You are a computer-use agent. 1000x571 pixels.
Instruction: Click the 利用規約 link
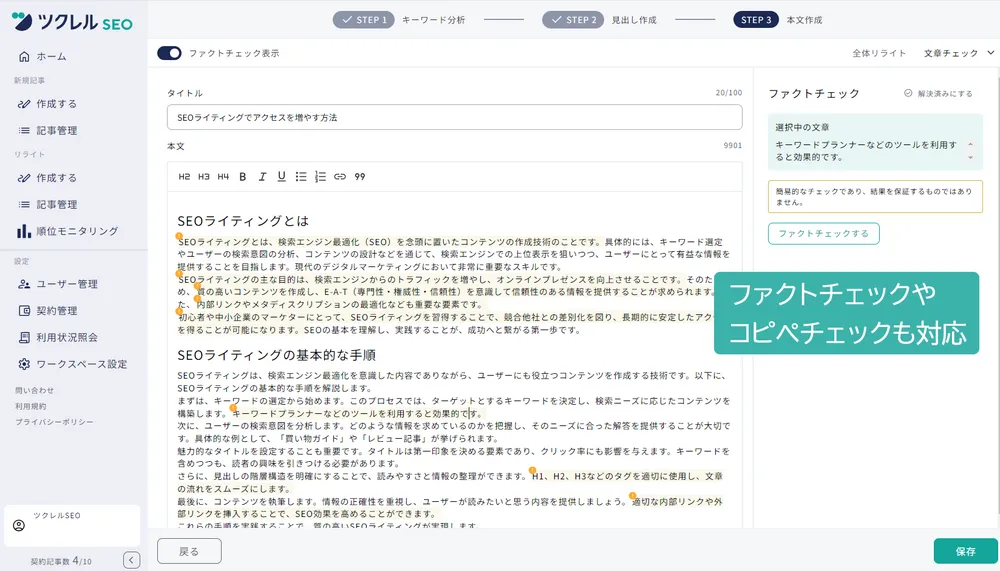(x=31, y=406)
